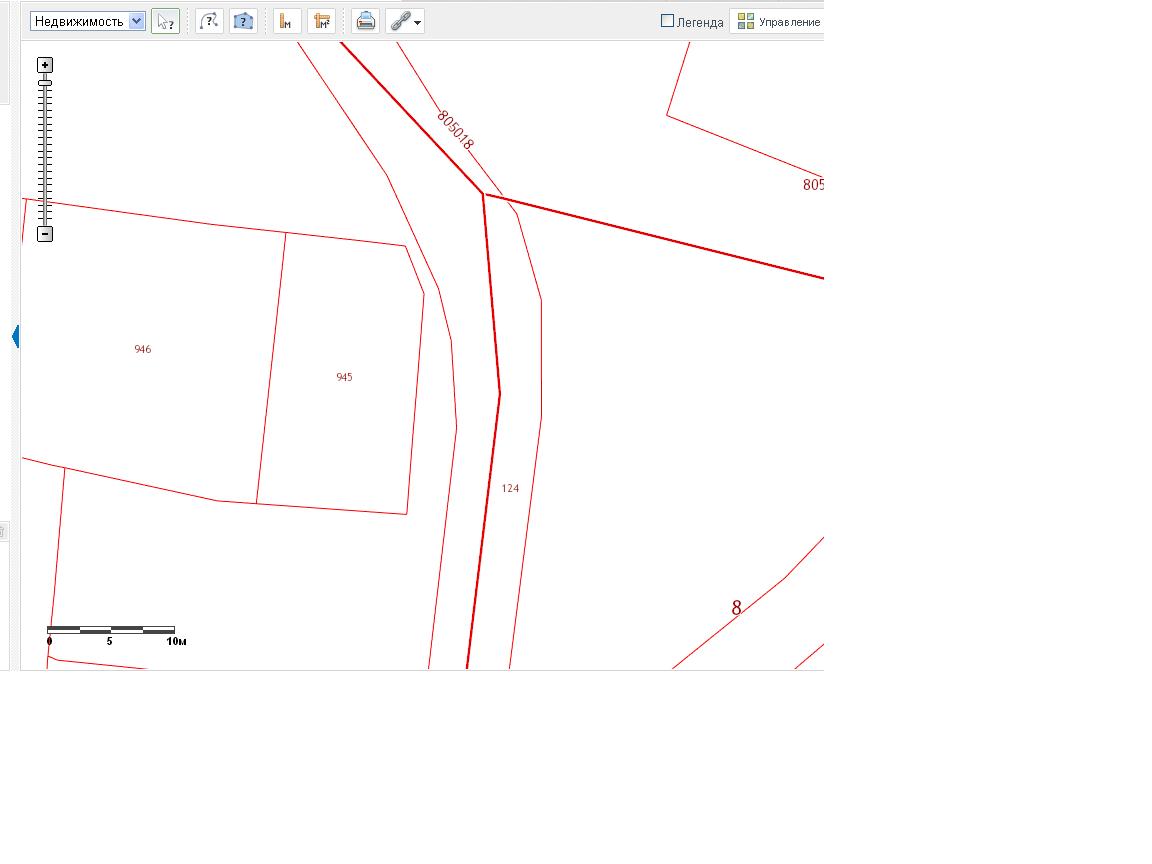Click parcel 946 on the map

143,350
